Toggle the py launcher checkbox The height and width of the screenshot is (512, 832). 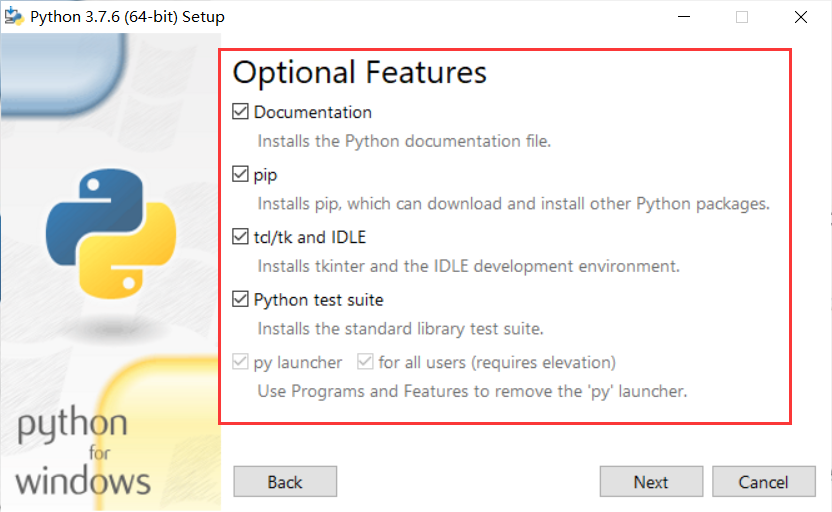(x=240, y=362)
